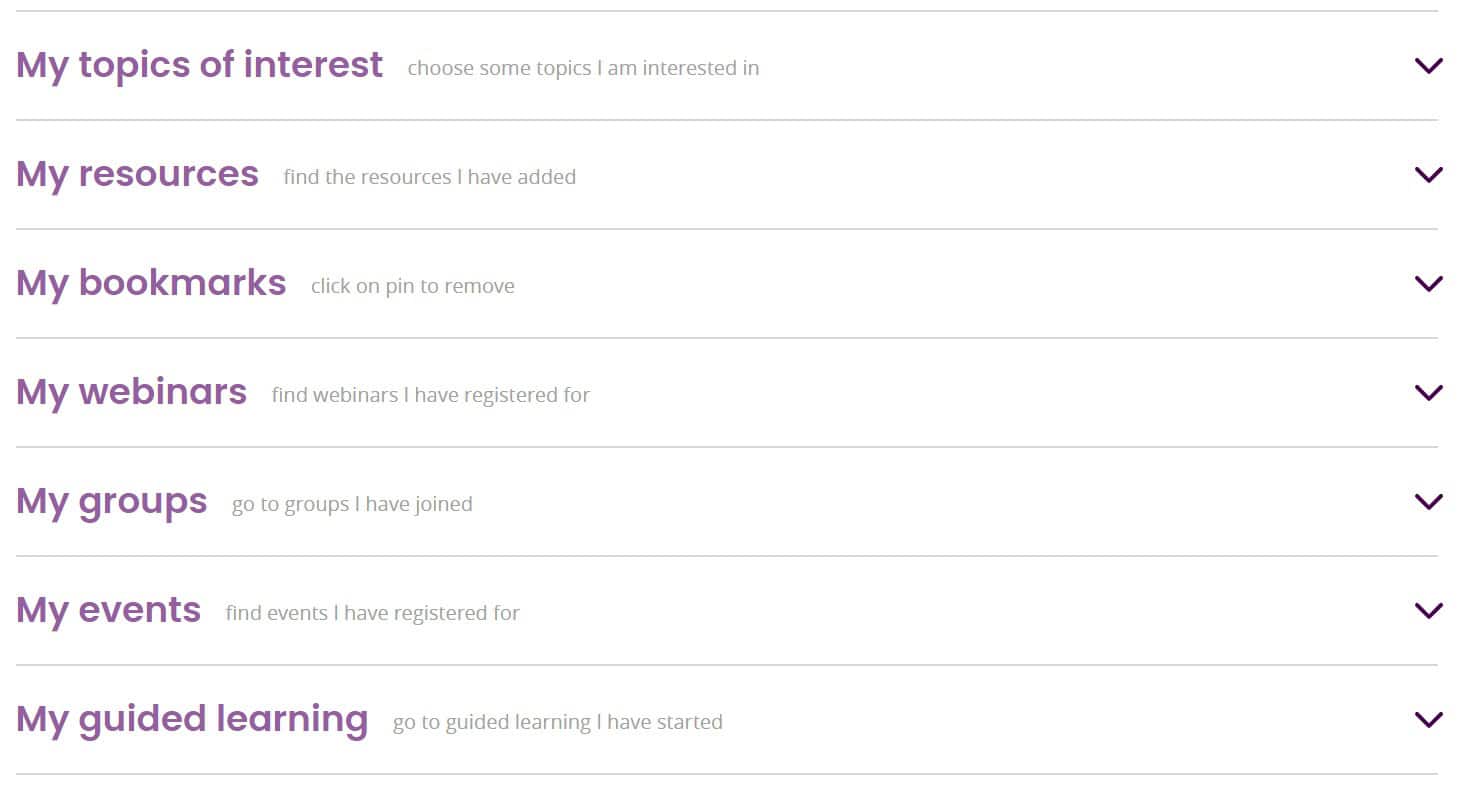Open the "My groups" heading
1476x787 pixels.
pos(111,501)
